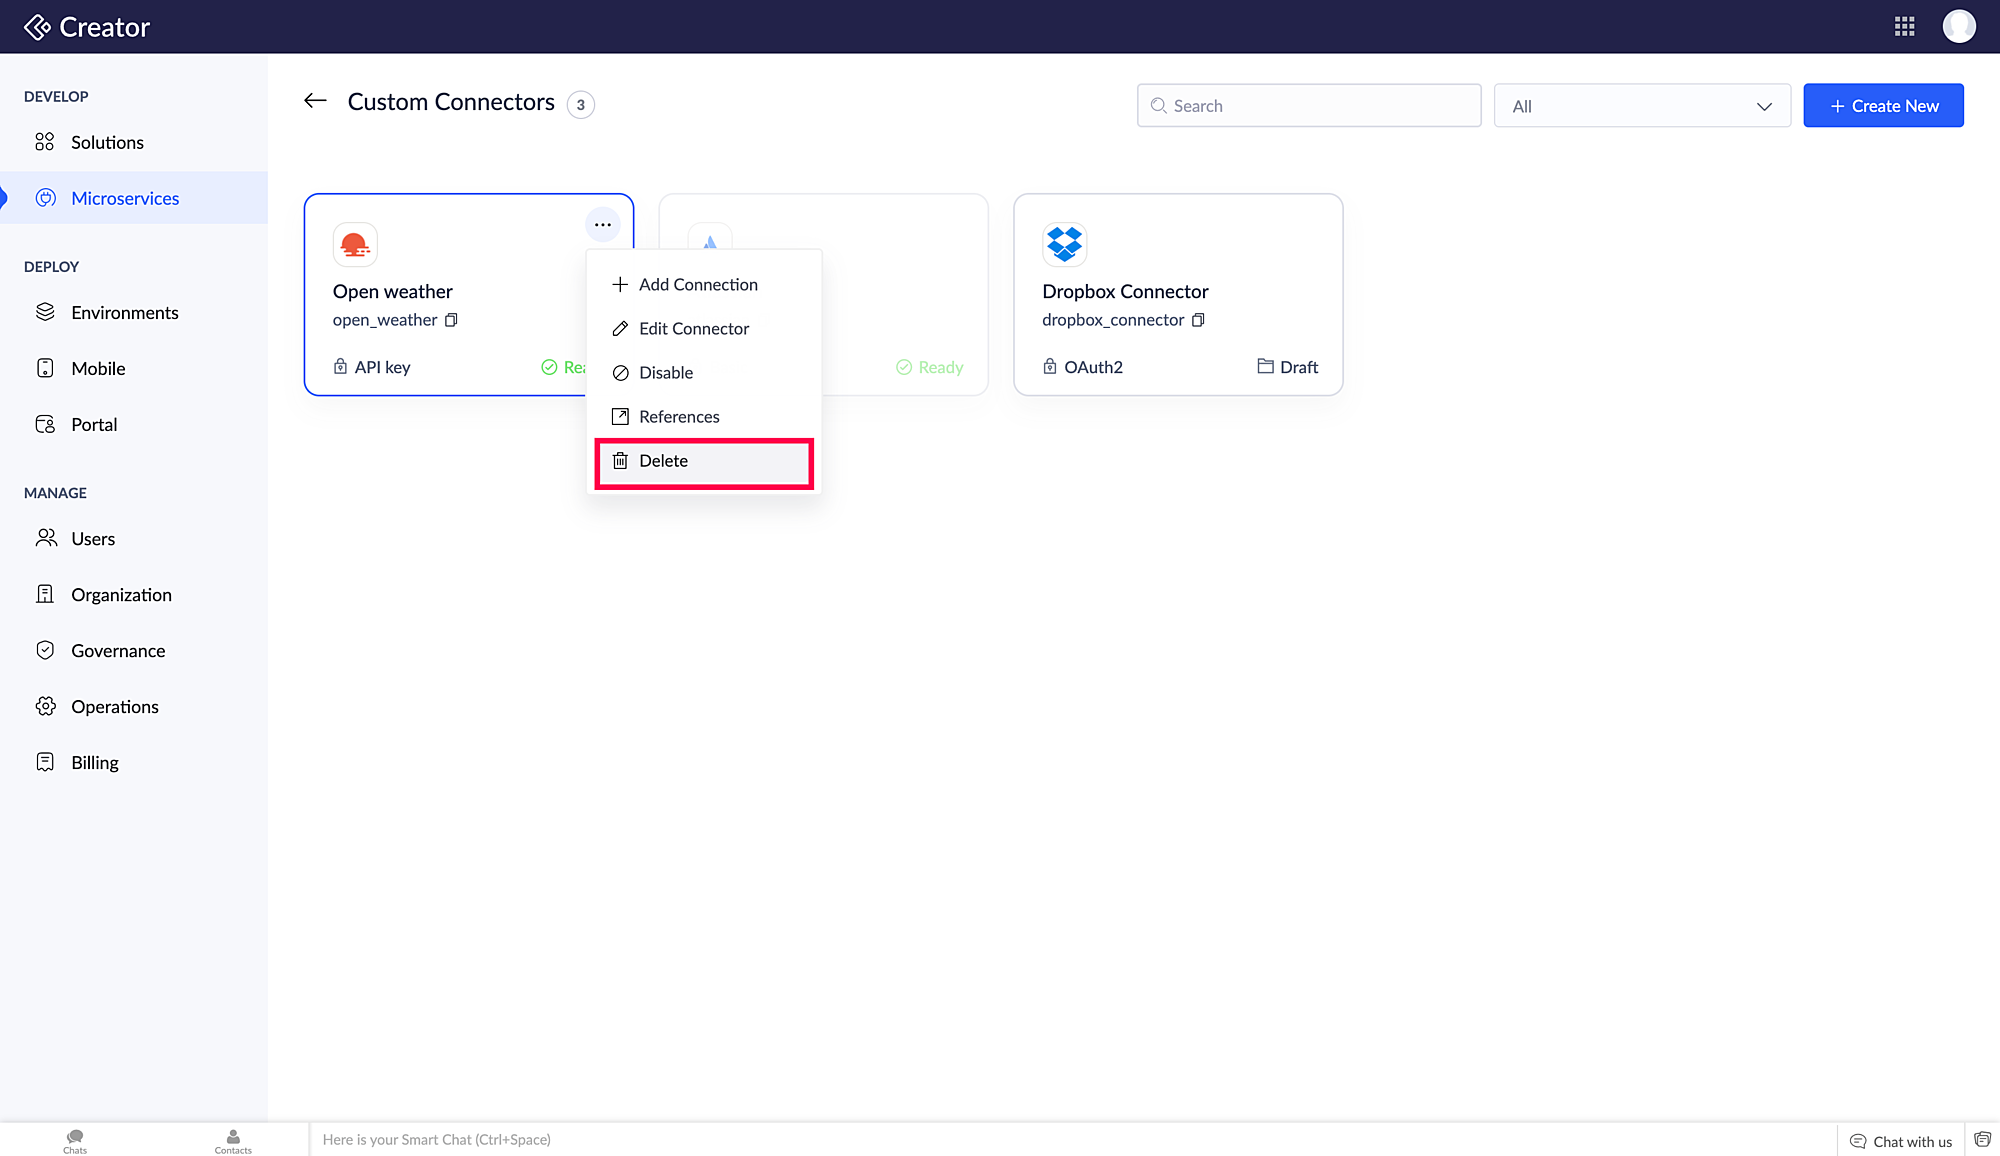Click Add Connection menu entry
Viewport: 2000px width, 1156px height.
click(x=697, y=285)
